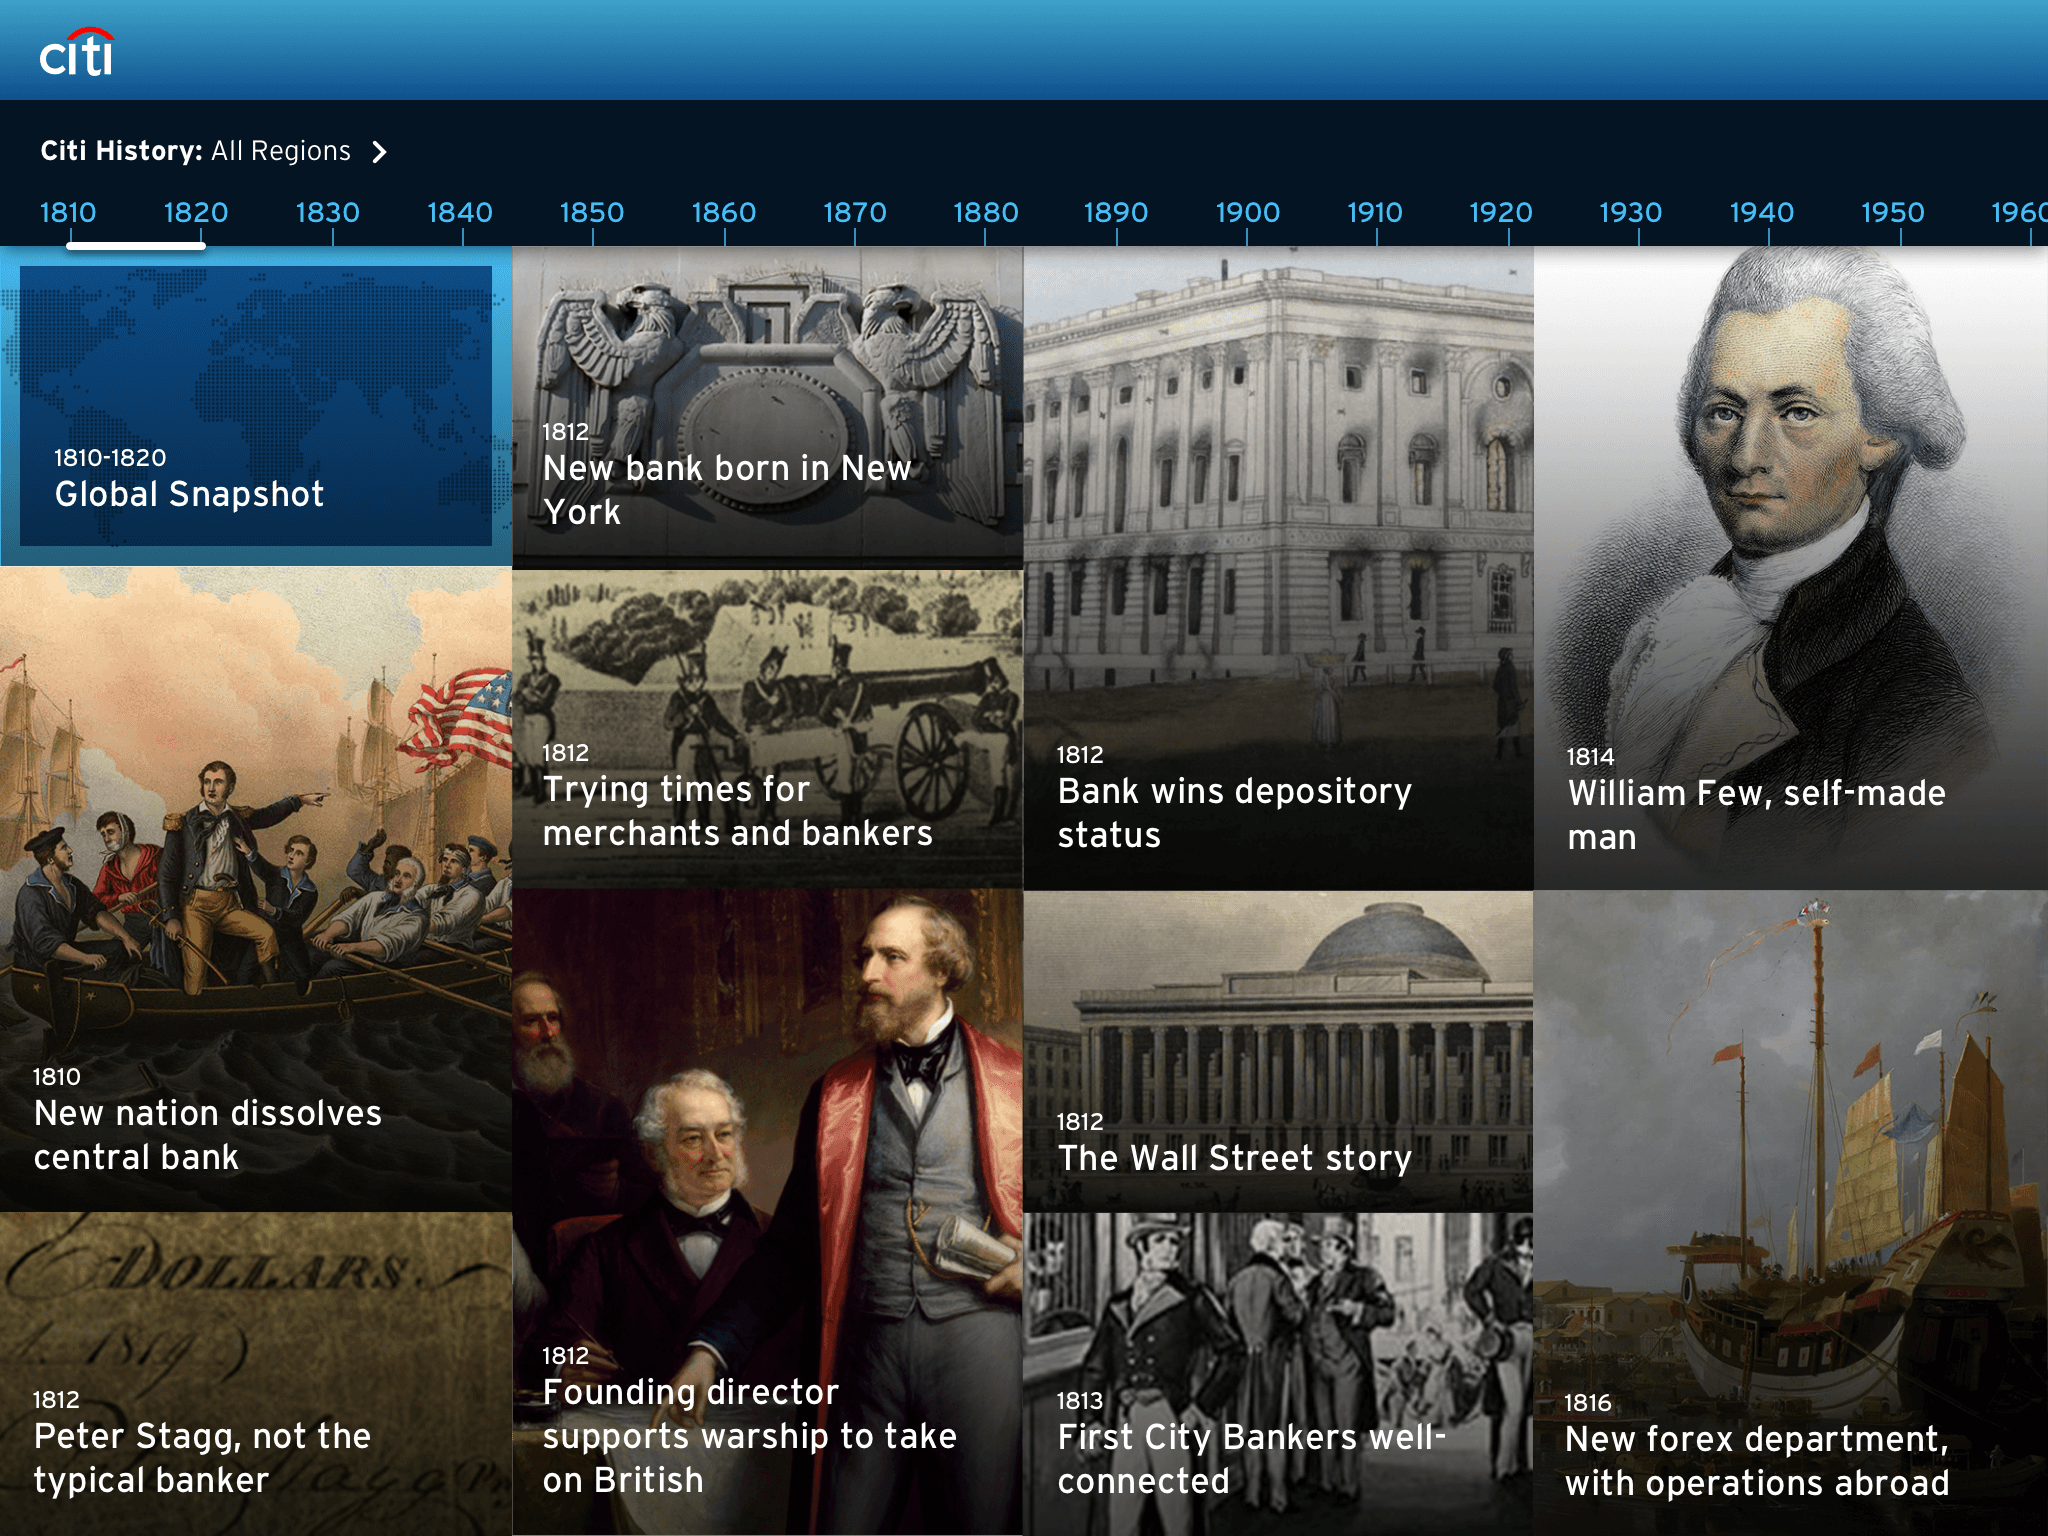Open The Wall Street story tile

[1278, 1051]
